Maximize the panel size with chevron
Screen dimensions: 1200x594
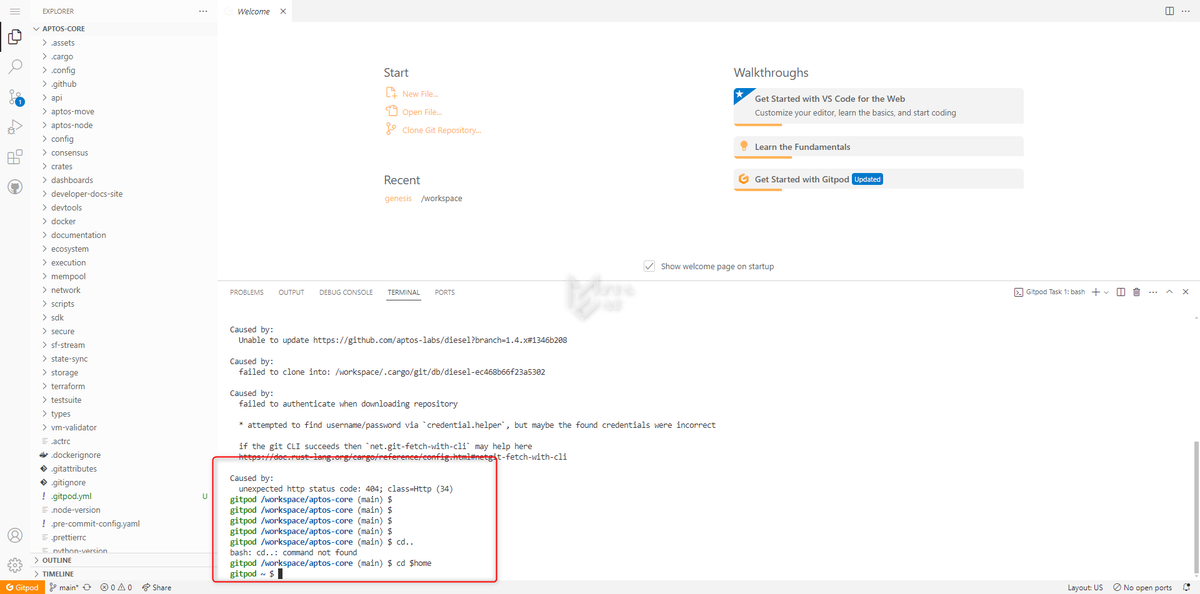[1170, 292]
